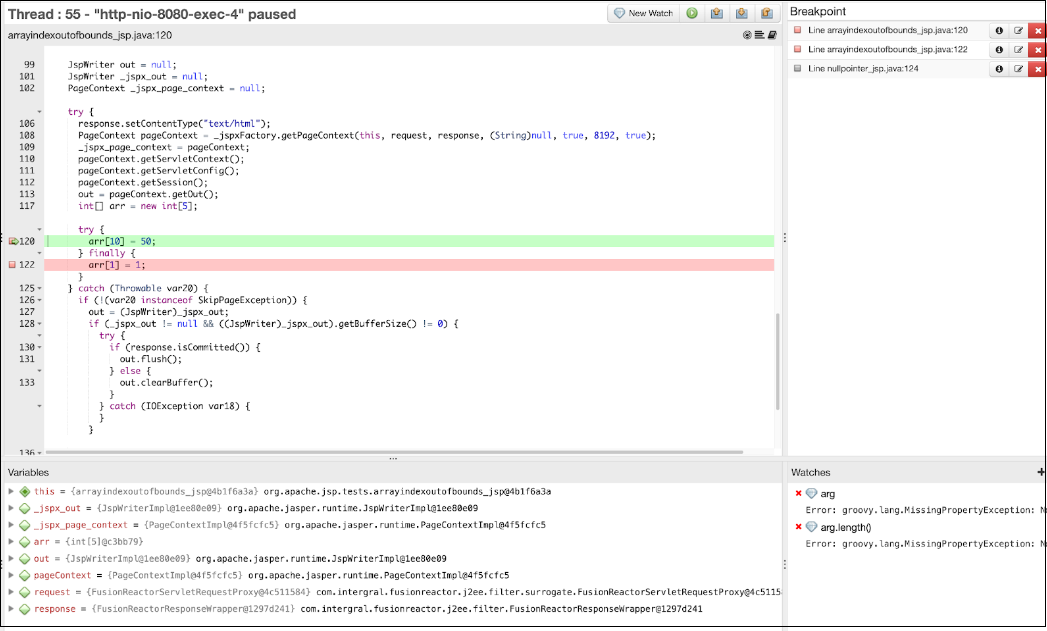Click the highlighted code line 'arr[10] = 50;'
Image resolution: width=1047 pixels, height=631 pixels.
tap(122, 241)
